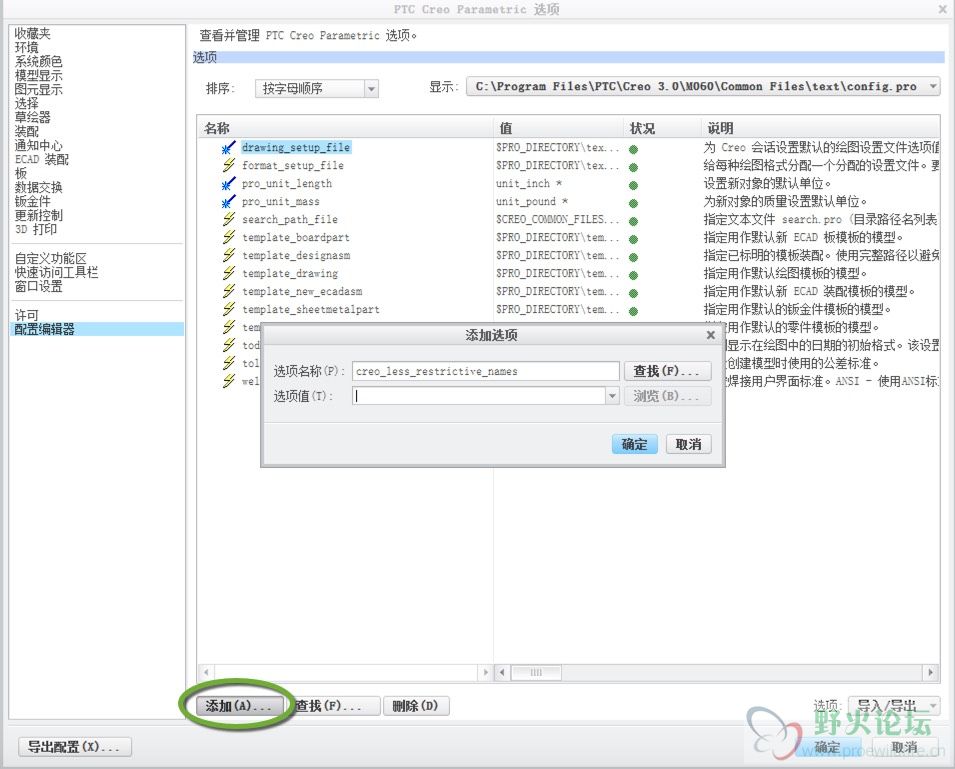Select 环境 category
Image resolution: width=955 pixels, height=769 pixels.
click(x=26, y=47)
